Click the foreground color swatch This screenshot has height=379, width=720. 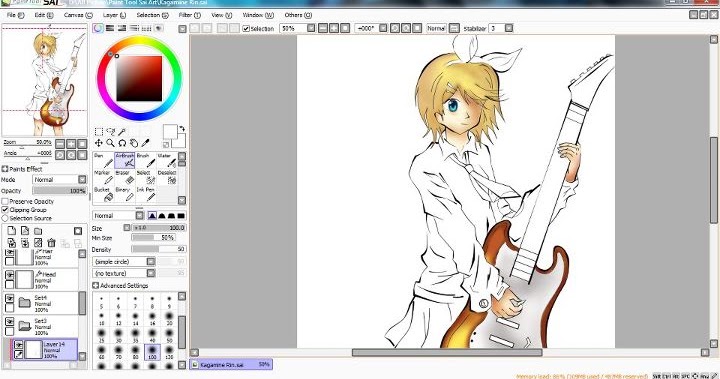tap(170, 131)
